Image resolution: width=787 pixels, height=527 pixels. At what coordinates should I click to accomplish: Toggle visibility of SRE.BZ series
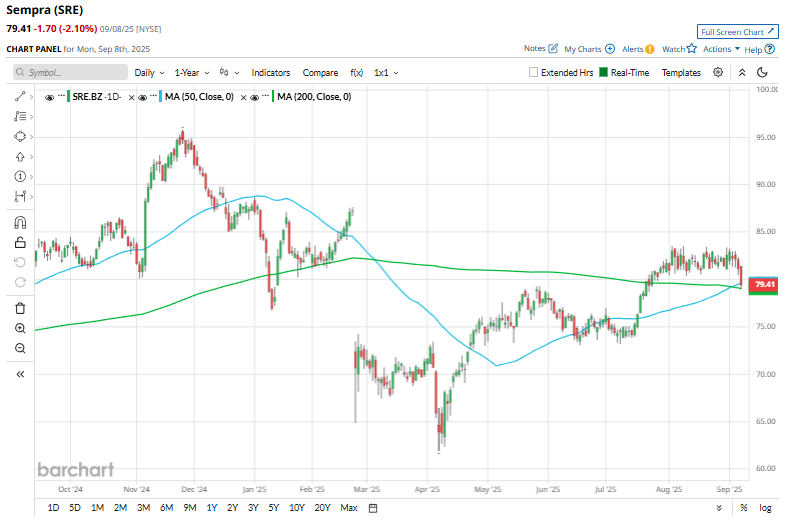click(x=49, y=97)
